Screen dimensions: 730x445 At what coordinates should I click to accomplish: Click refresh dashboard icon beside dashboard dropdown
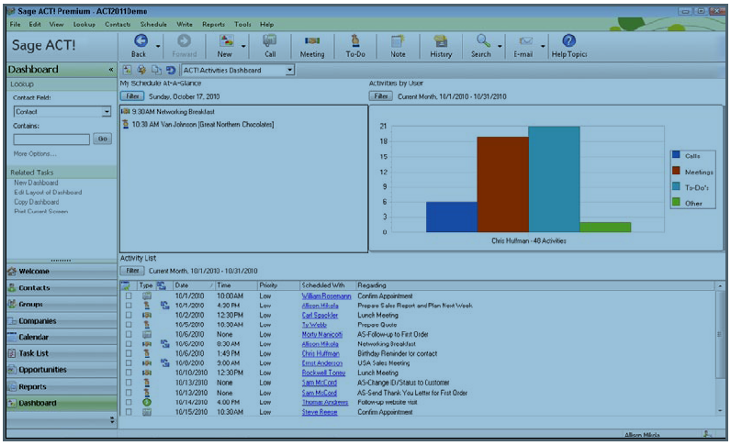pos(171,70)
